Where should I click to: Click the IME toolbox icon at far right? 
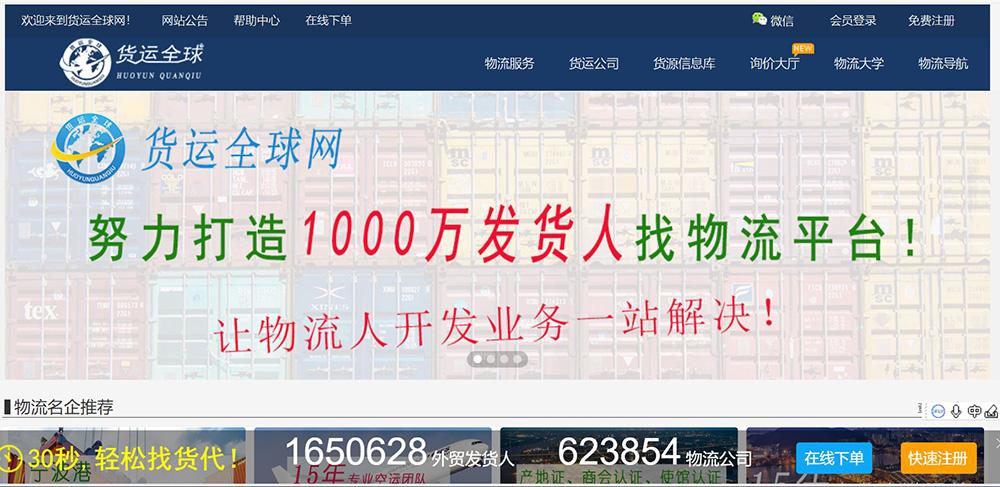pyautogui.click(x=991, y=411)
